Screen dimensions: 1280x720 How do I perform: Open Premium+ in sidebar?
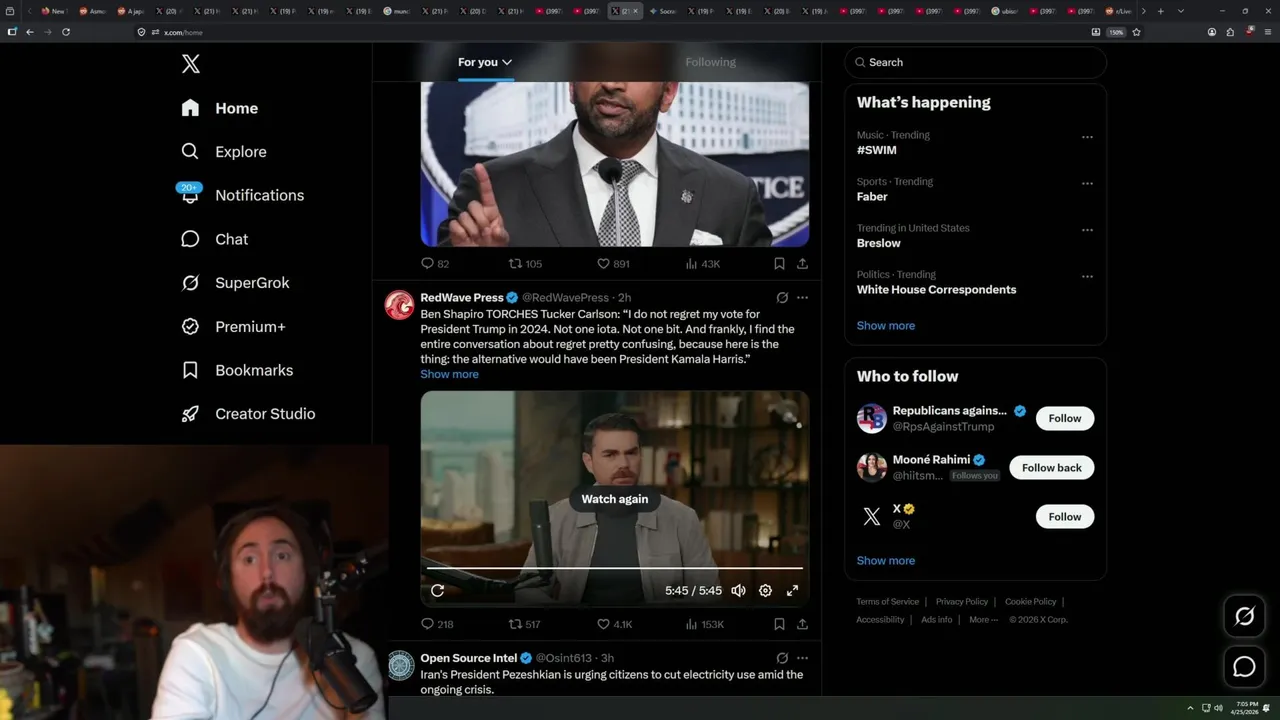tap(233, 327)
